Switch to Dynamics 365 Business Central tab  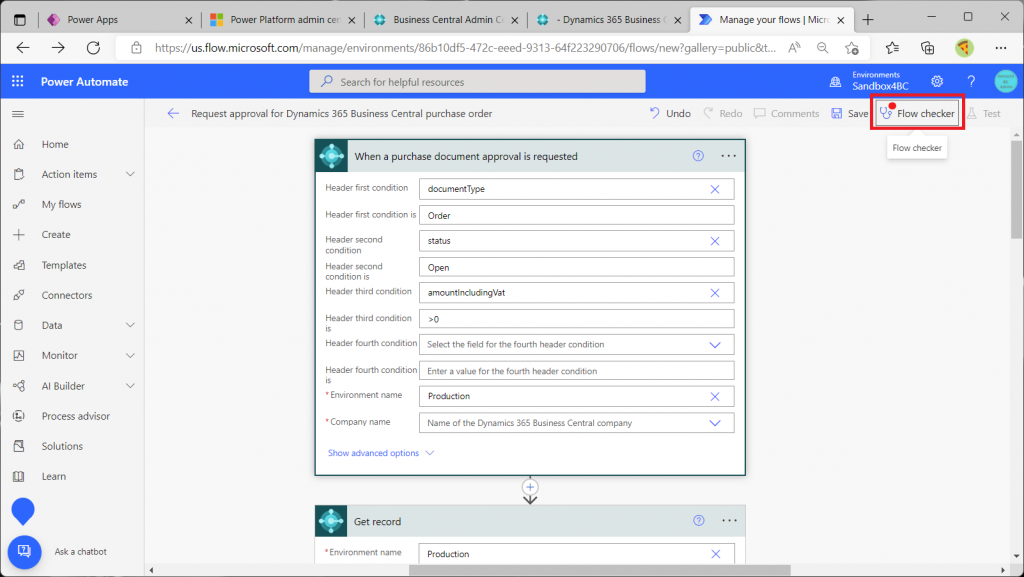[609, 20]
